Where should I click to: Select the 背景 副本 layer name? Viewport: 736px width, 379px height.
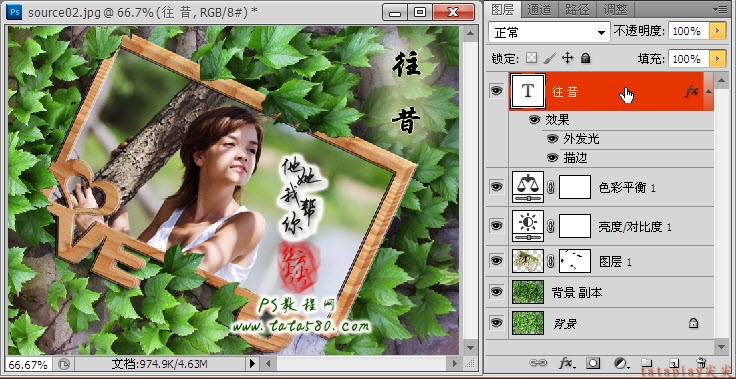577,293
